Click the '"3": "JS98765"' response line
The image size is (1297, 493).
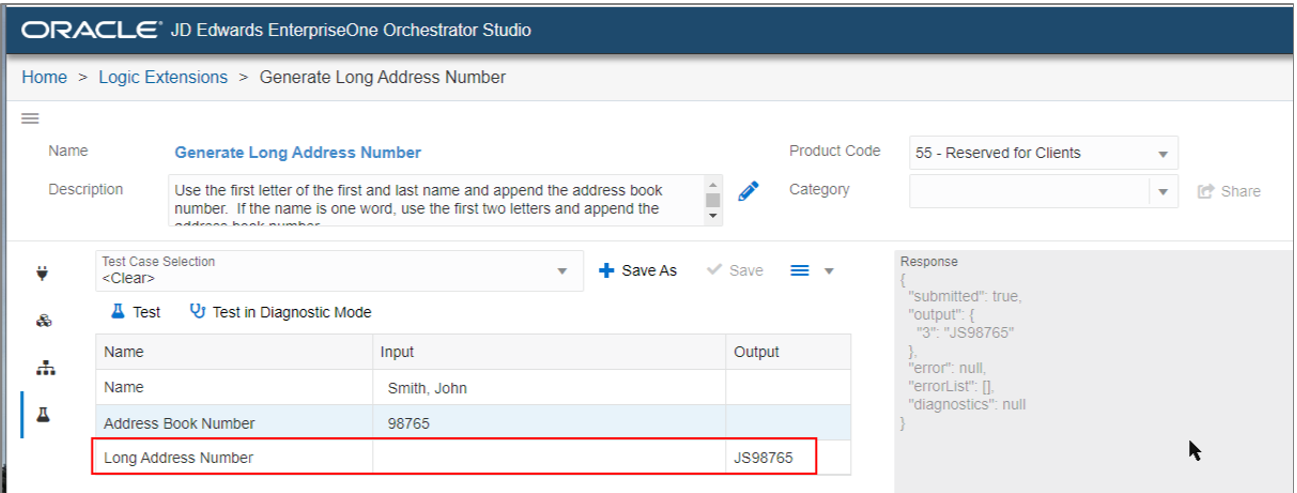966,333
